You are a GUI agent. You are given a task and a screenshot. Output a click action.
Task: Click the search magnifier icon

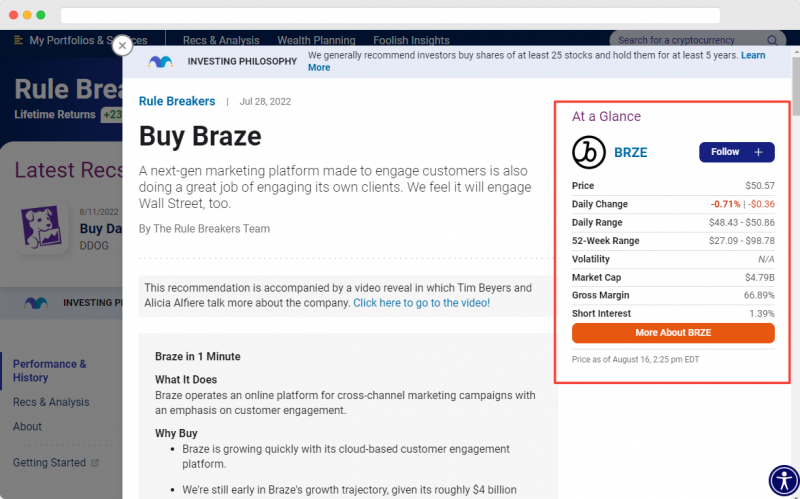tap(772, 40)
